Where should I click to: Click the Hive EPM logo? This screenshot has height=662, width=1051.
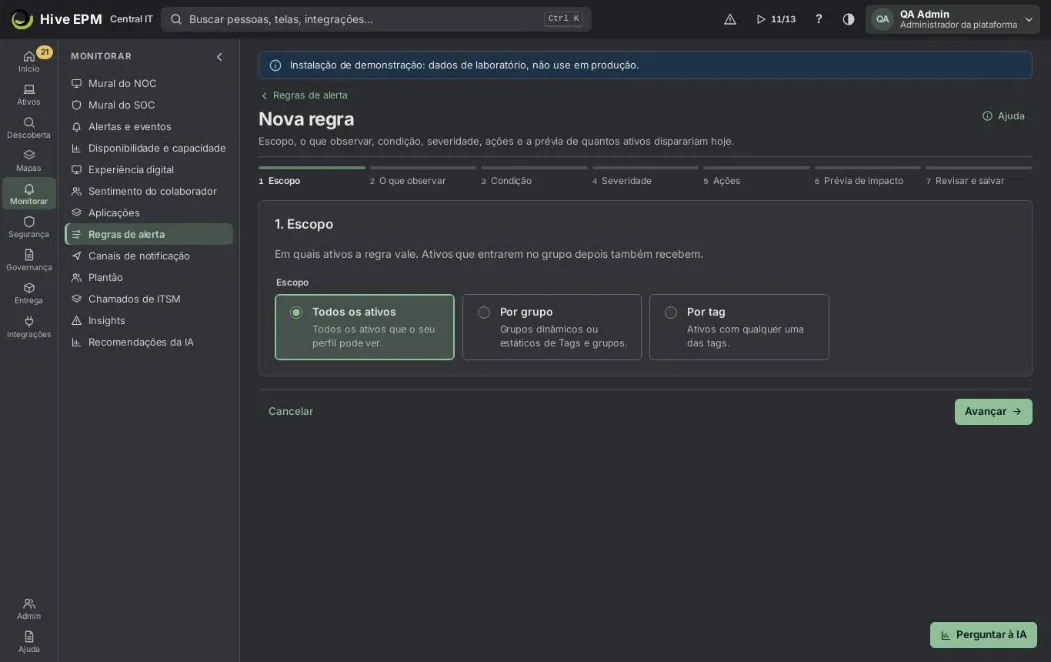pos(57,19)
